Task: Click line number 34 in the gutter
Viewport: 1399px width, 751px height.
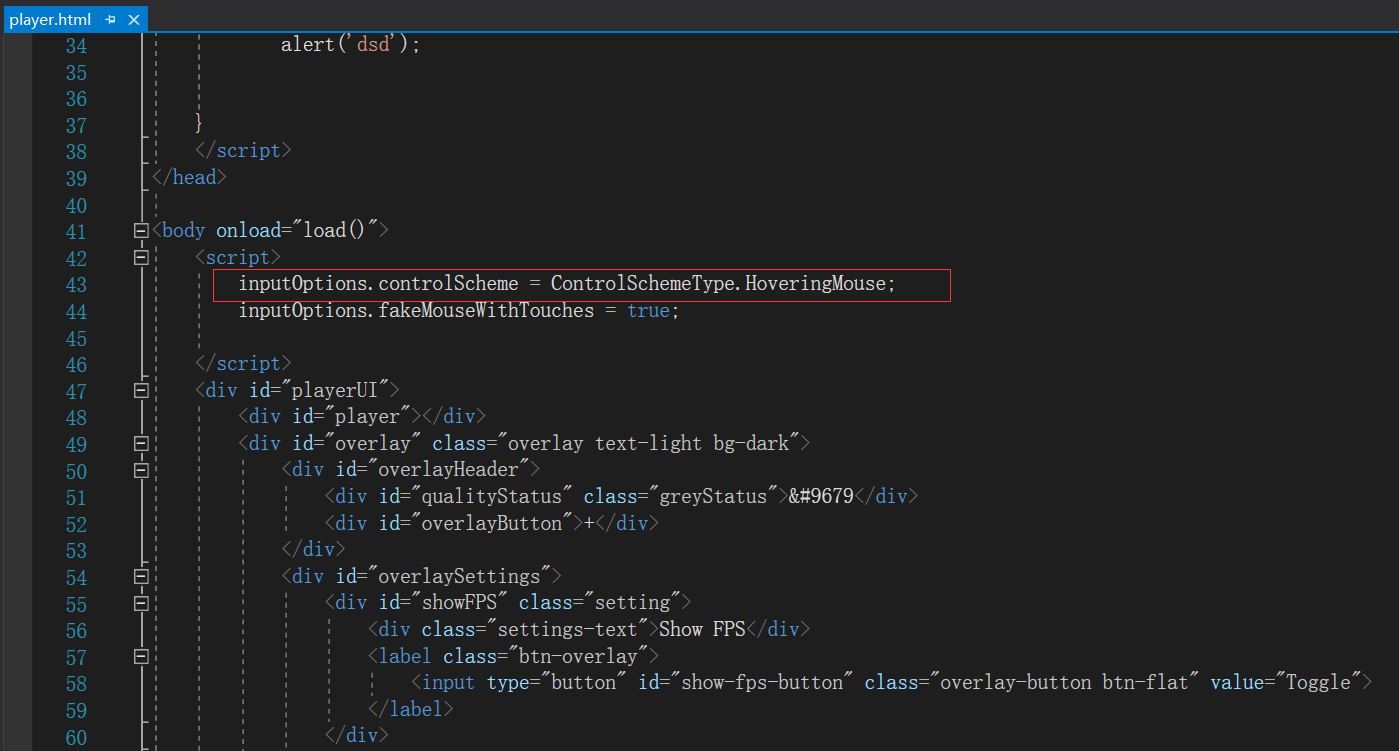Action: click(x=76, y=46)
